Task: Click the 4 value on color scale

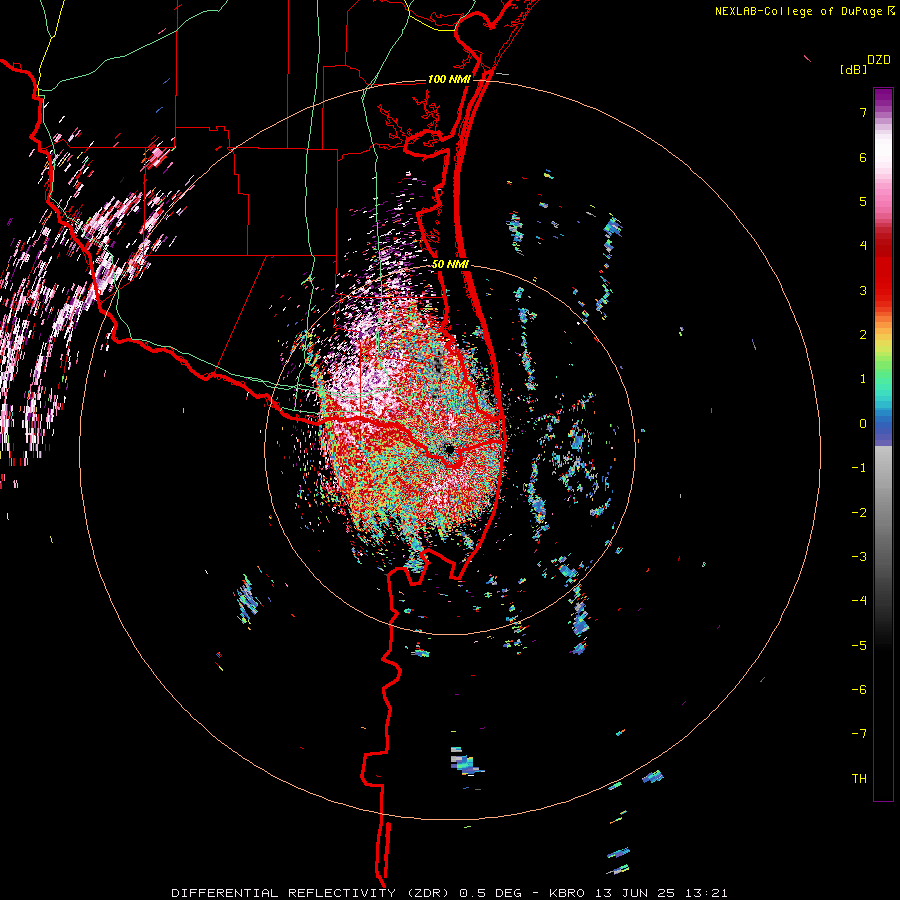Action: [863, 246]
